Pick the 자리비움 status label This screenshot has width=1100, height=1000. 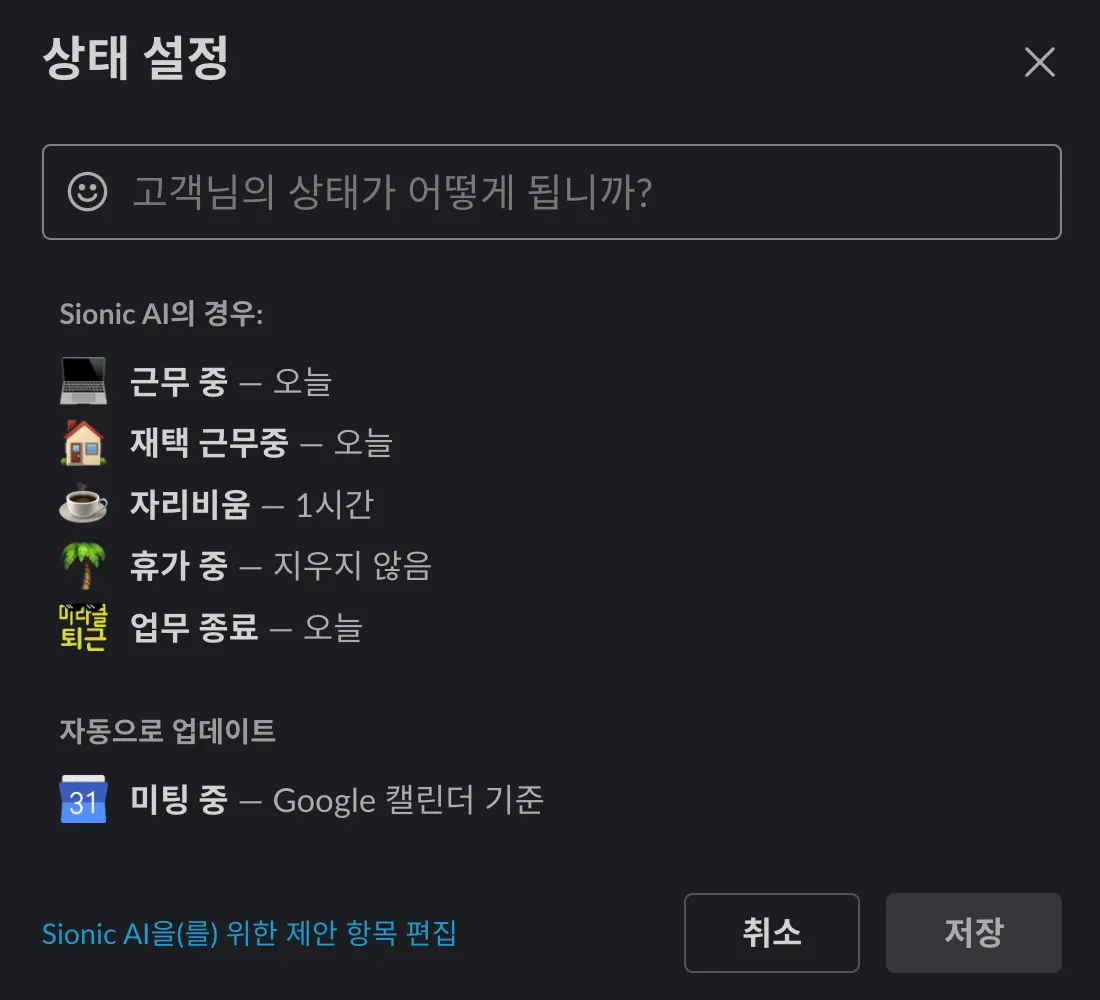[190, 505]
